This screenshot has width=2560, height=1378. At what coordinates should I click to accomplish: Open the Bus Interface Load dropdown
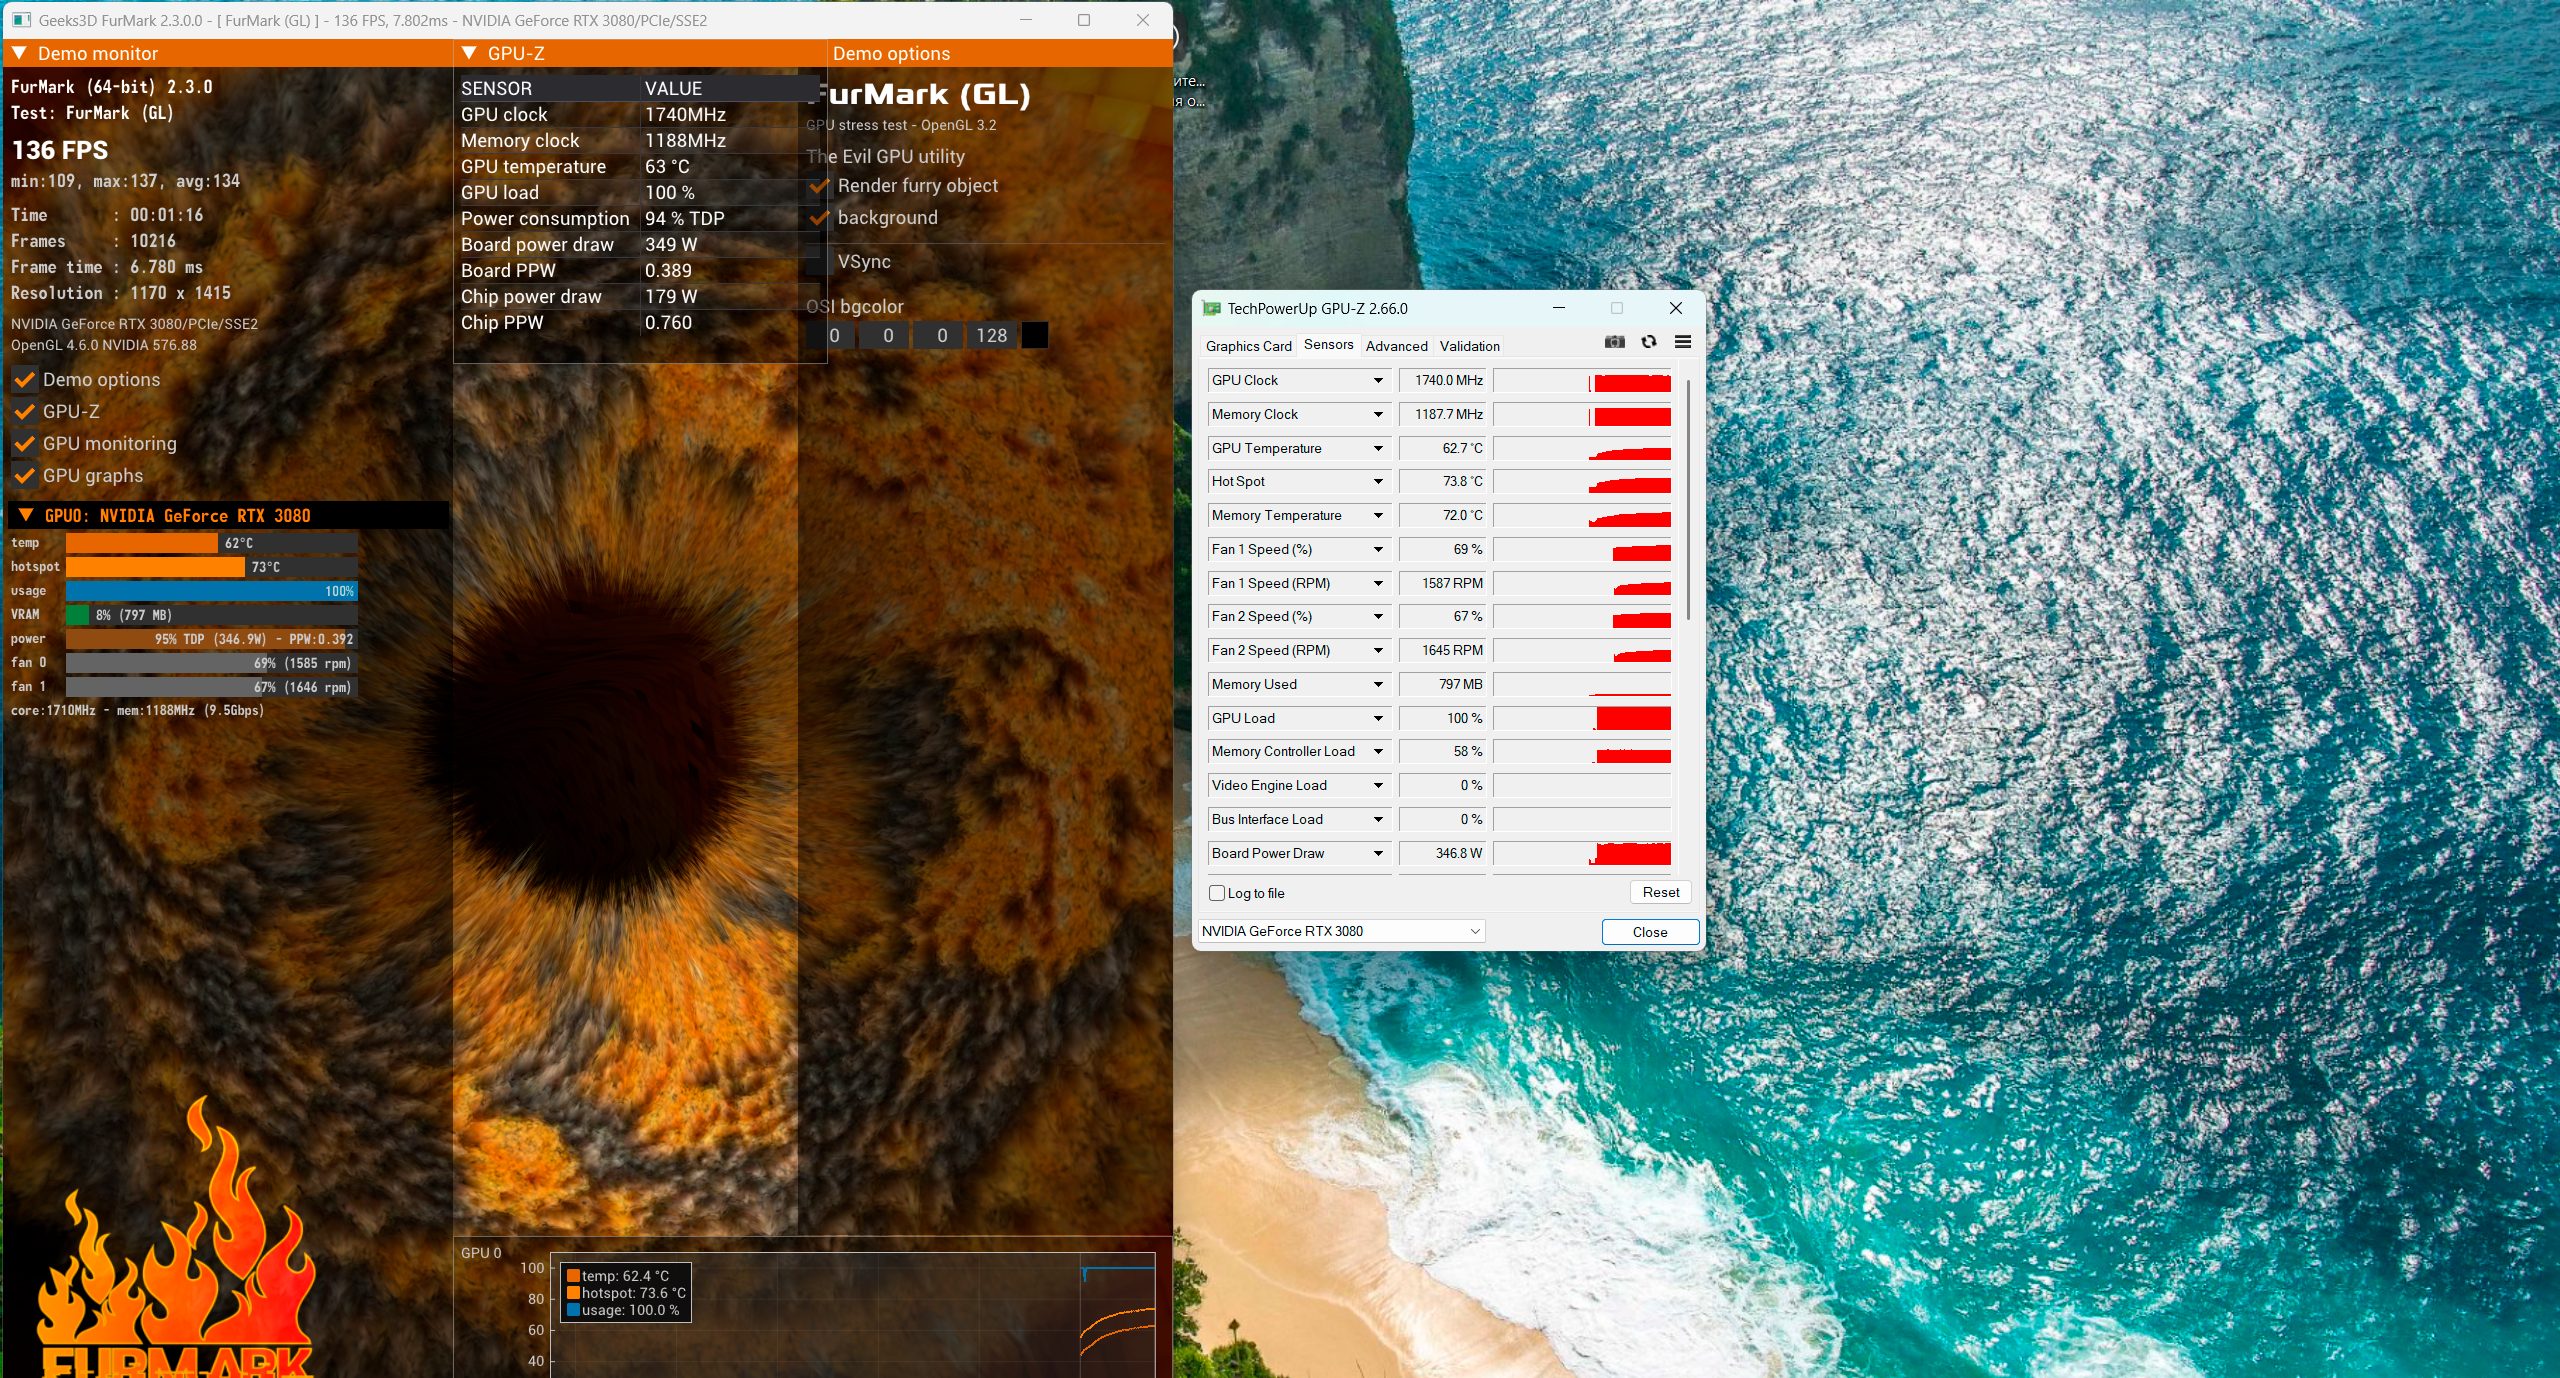1378,819
